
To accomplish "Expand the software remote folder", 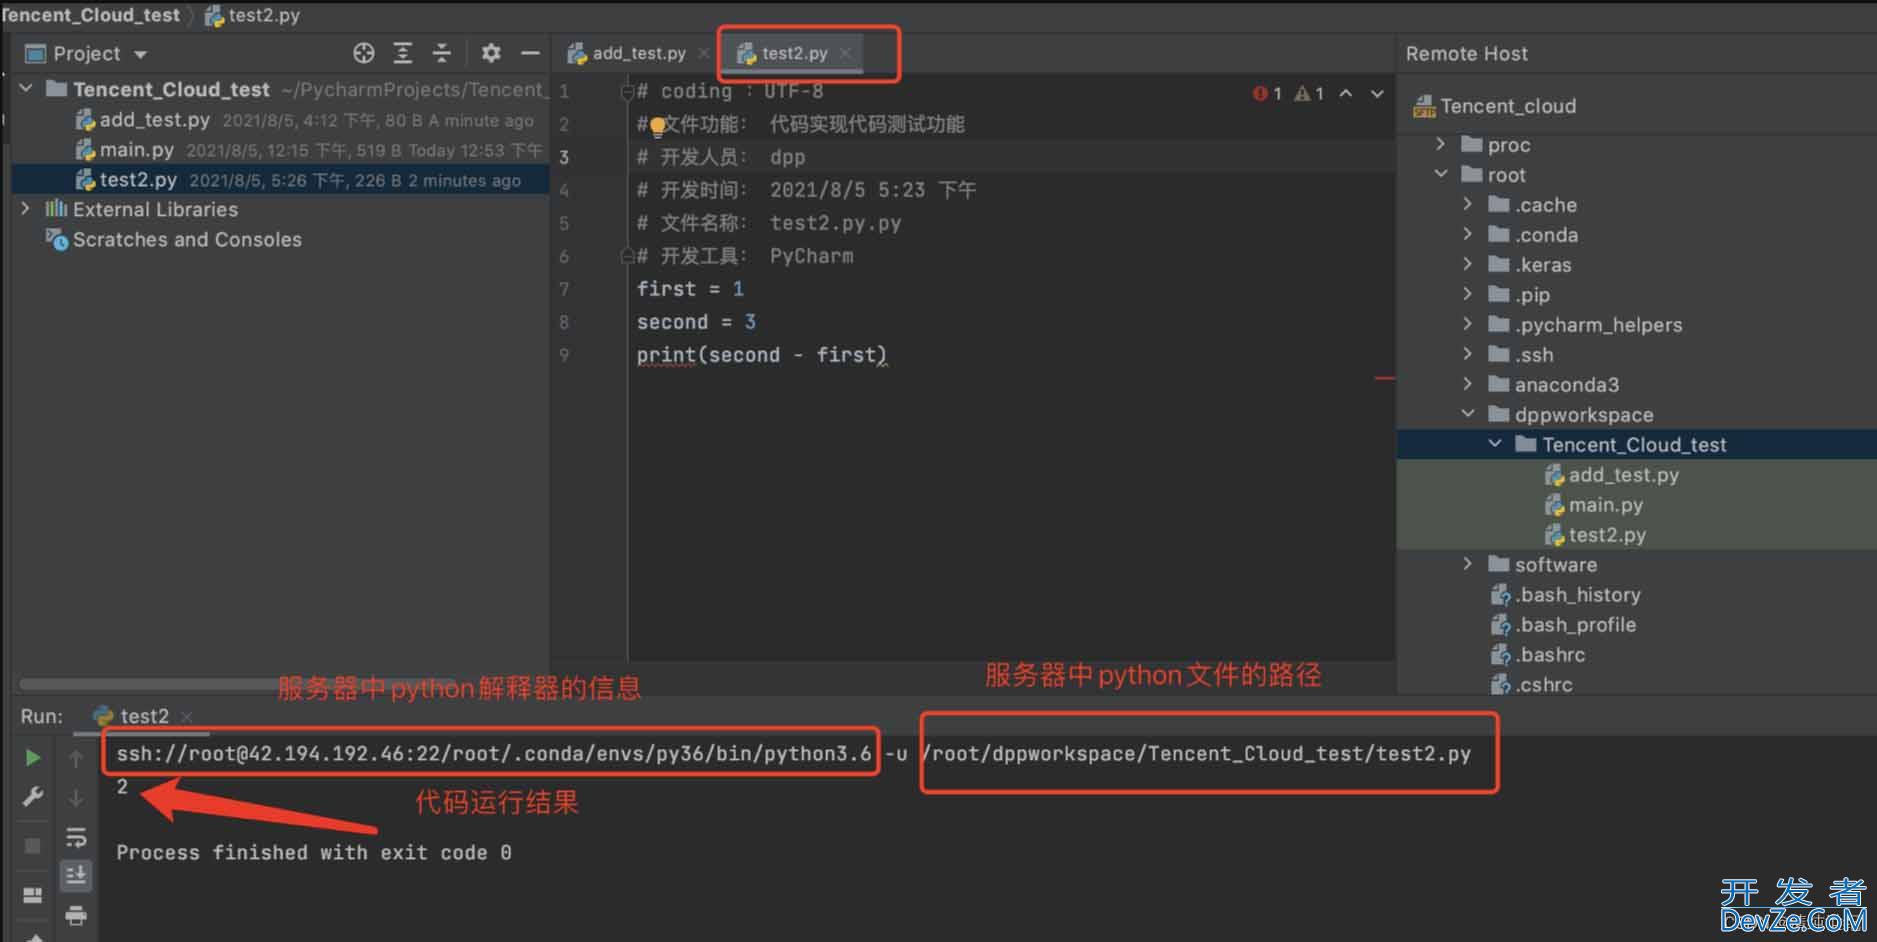I will [x=1468, y=564].
